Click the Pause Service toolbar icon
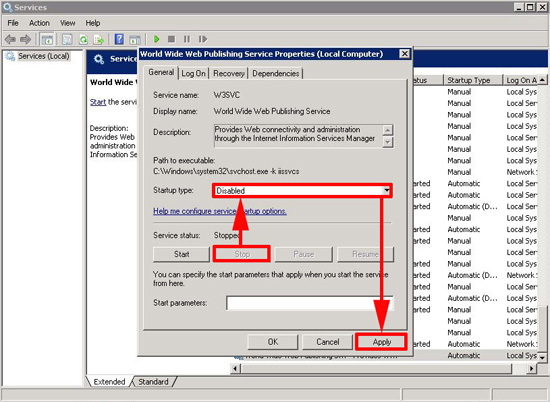The width and height of the screenshot is (550, 402). pos(187,39)
